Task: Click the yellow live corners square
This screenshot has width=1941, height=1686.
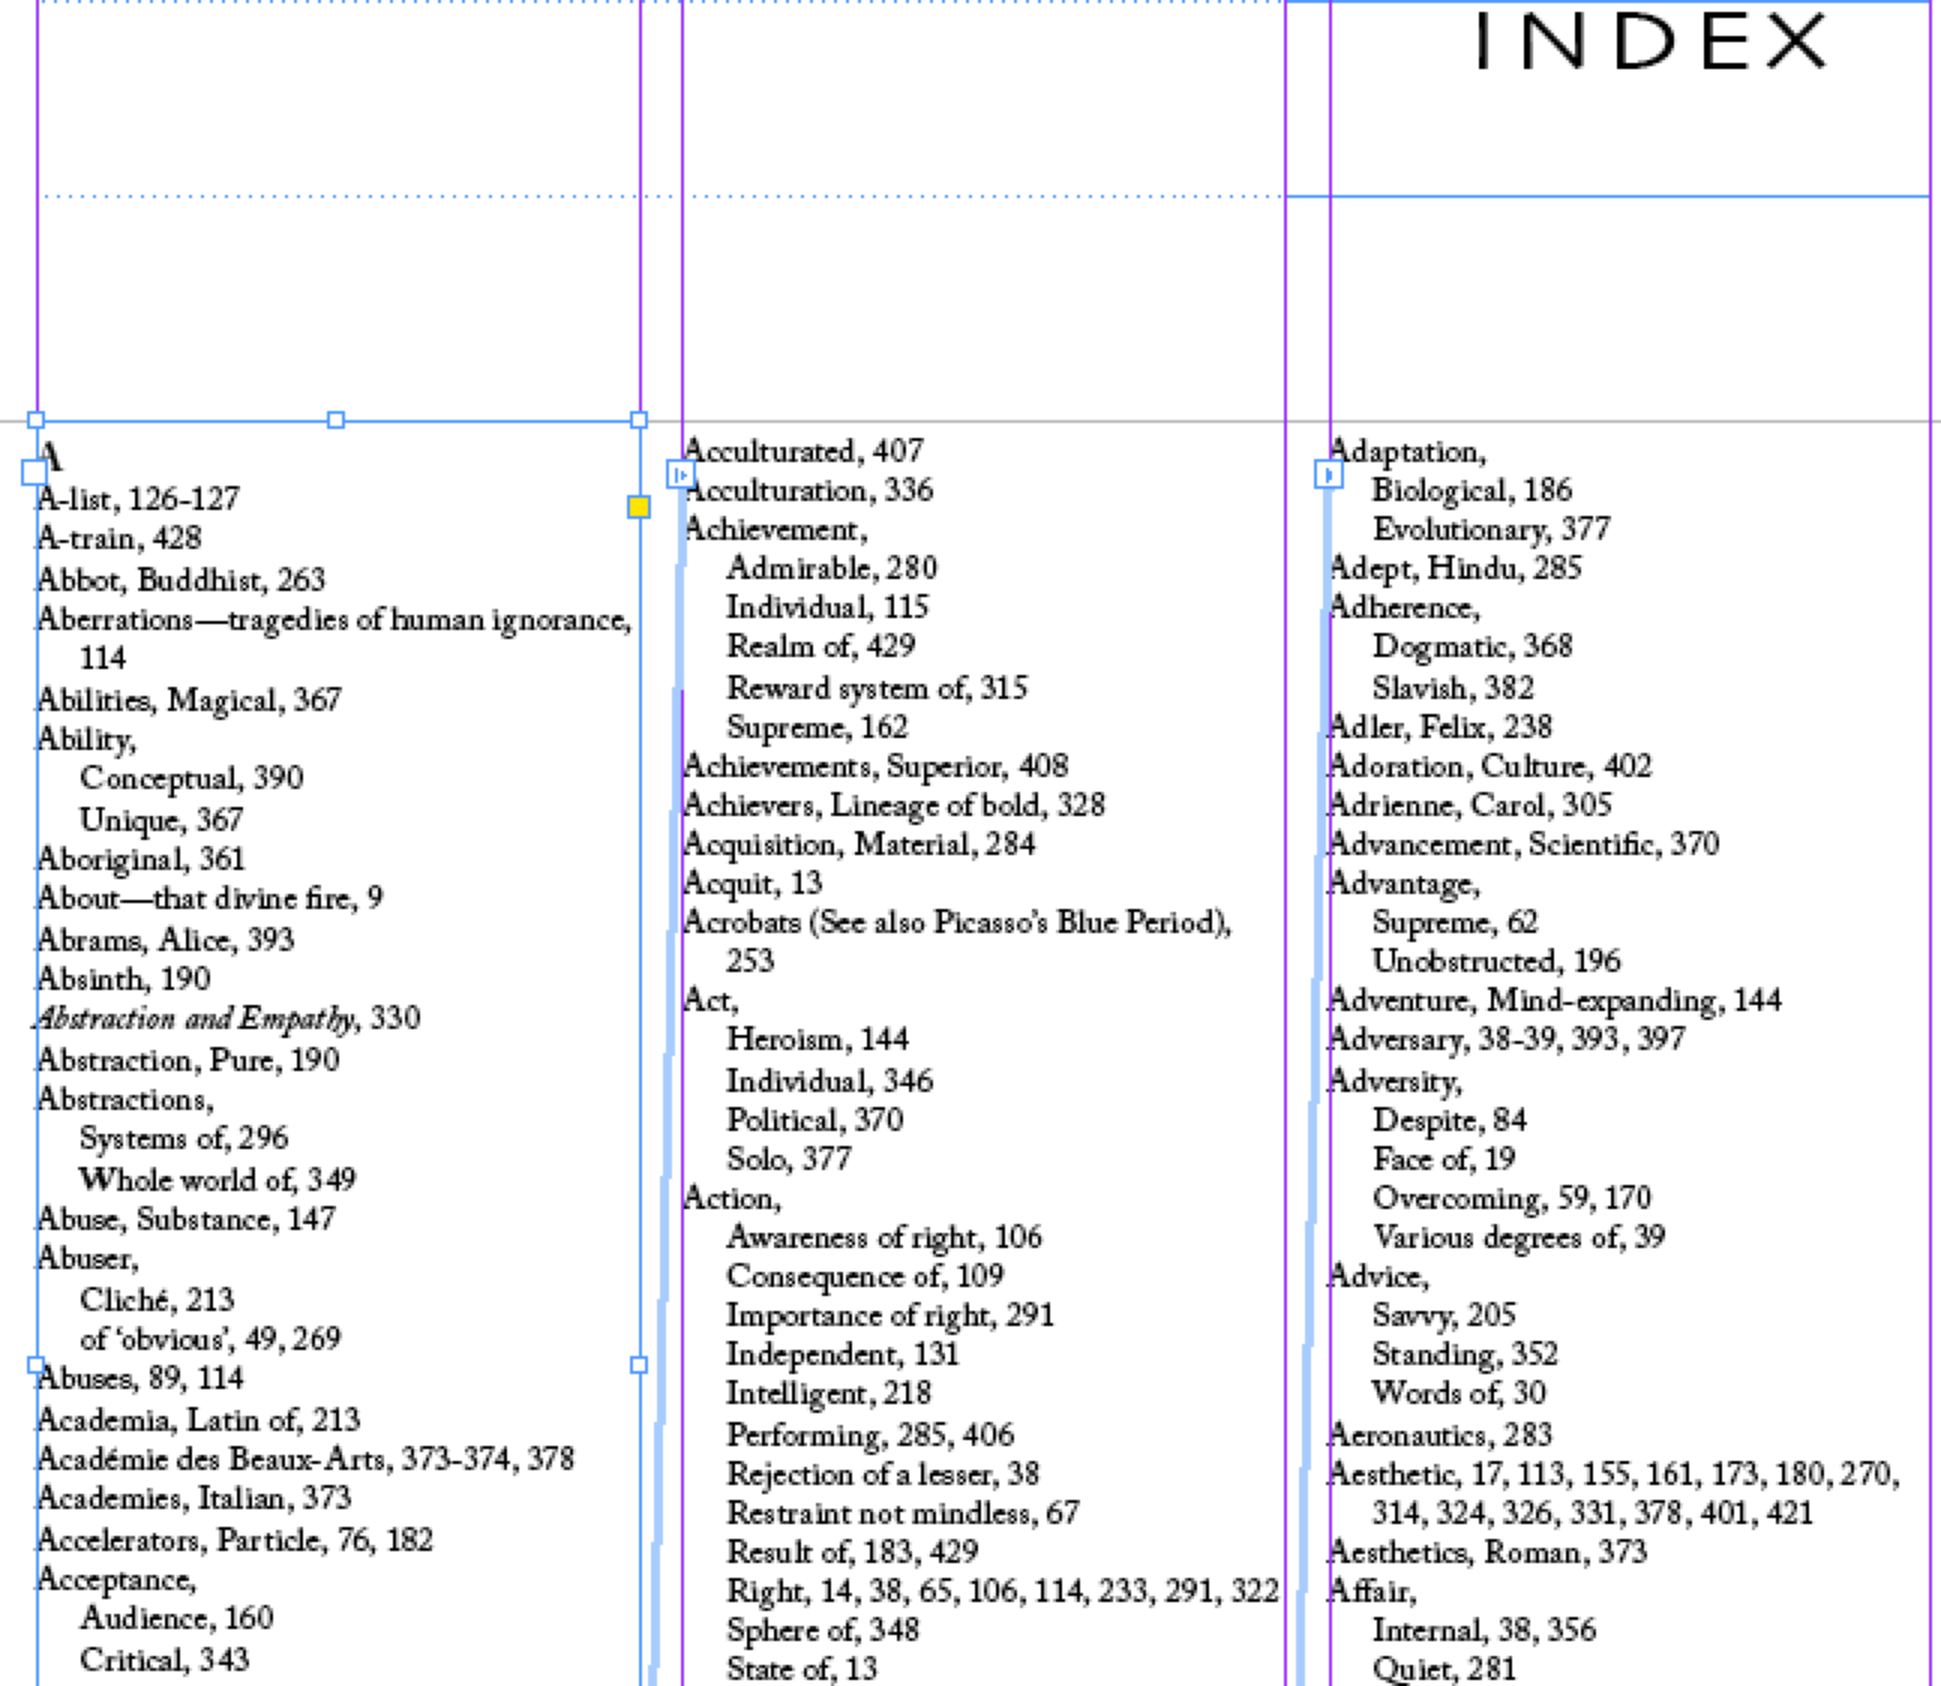Action: pyautogui.click(x=638, y=507)
